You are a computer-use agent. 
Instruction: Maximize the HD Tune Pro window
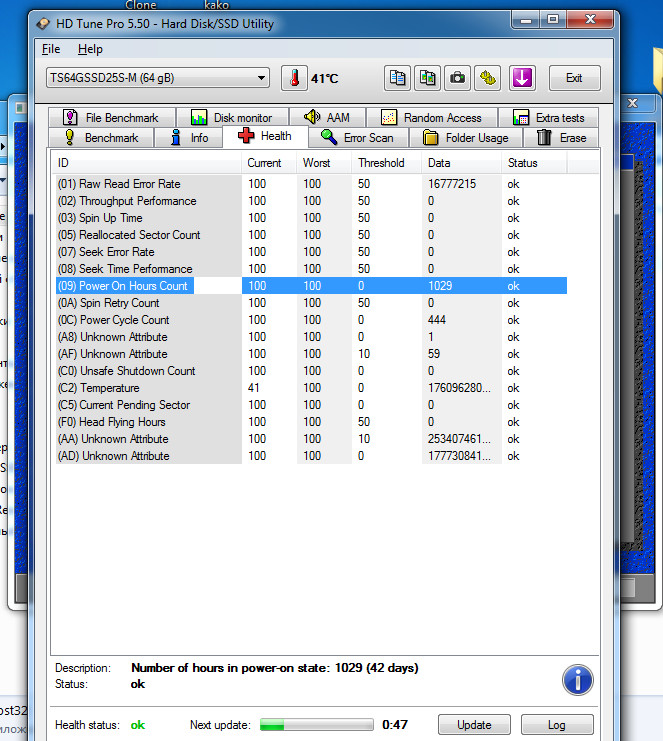pyautogui.click(x=552, y=20)
